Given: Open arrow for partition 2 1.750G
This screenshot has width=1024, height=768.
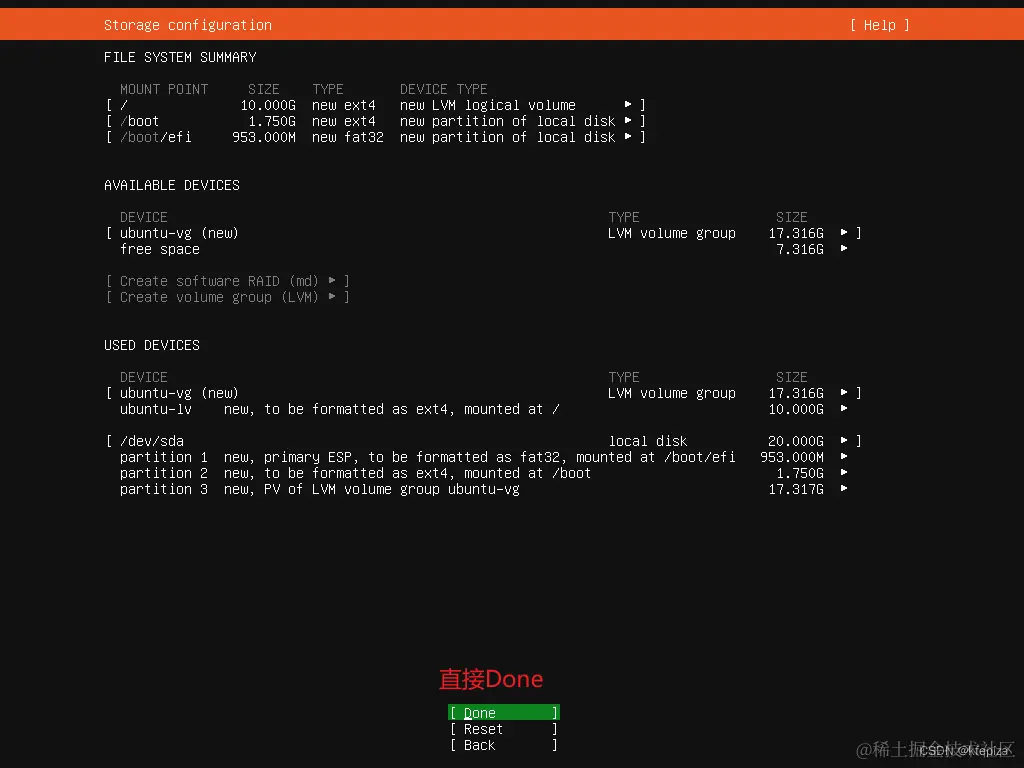Looking at the screenshot, I should (844, 473).
